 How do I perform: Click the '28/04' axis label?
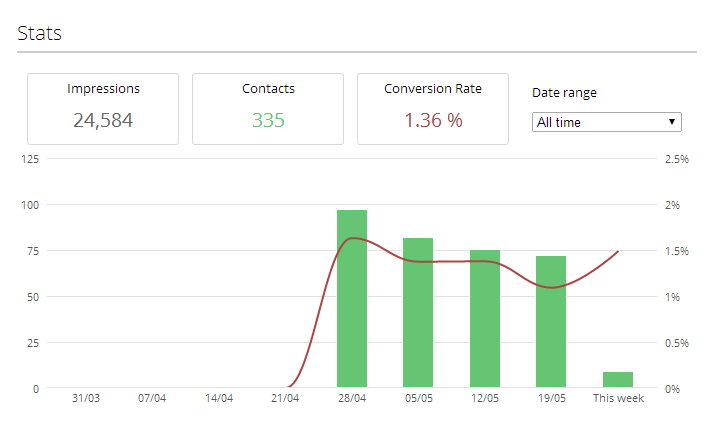(x=352, y=398)
